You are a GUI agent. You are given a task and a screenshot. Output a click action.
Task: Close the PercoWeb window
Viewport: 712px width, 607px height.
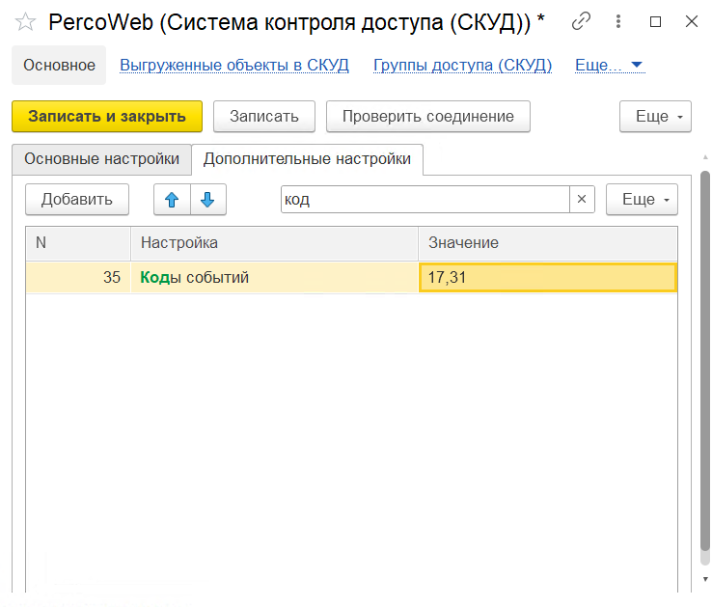point(691,21)
